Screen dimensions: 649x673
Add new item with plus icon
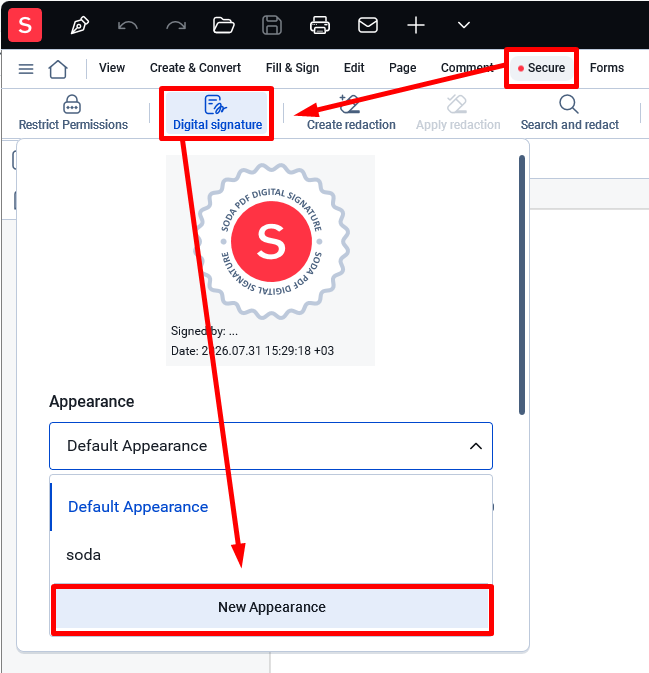pos(416,25)
